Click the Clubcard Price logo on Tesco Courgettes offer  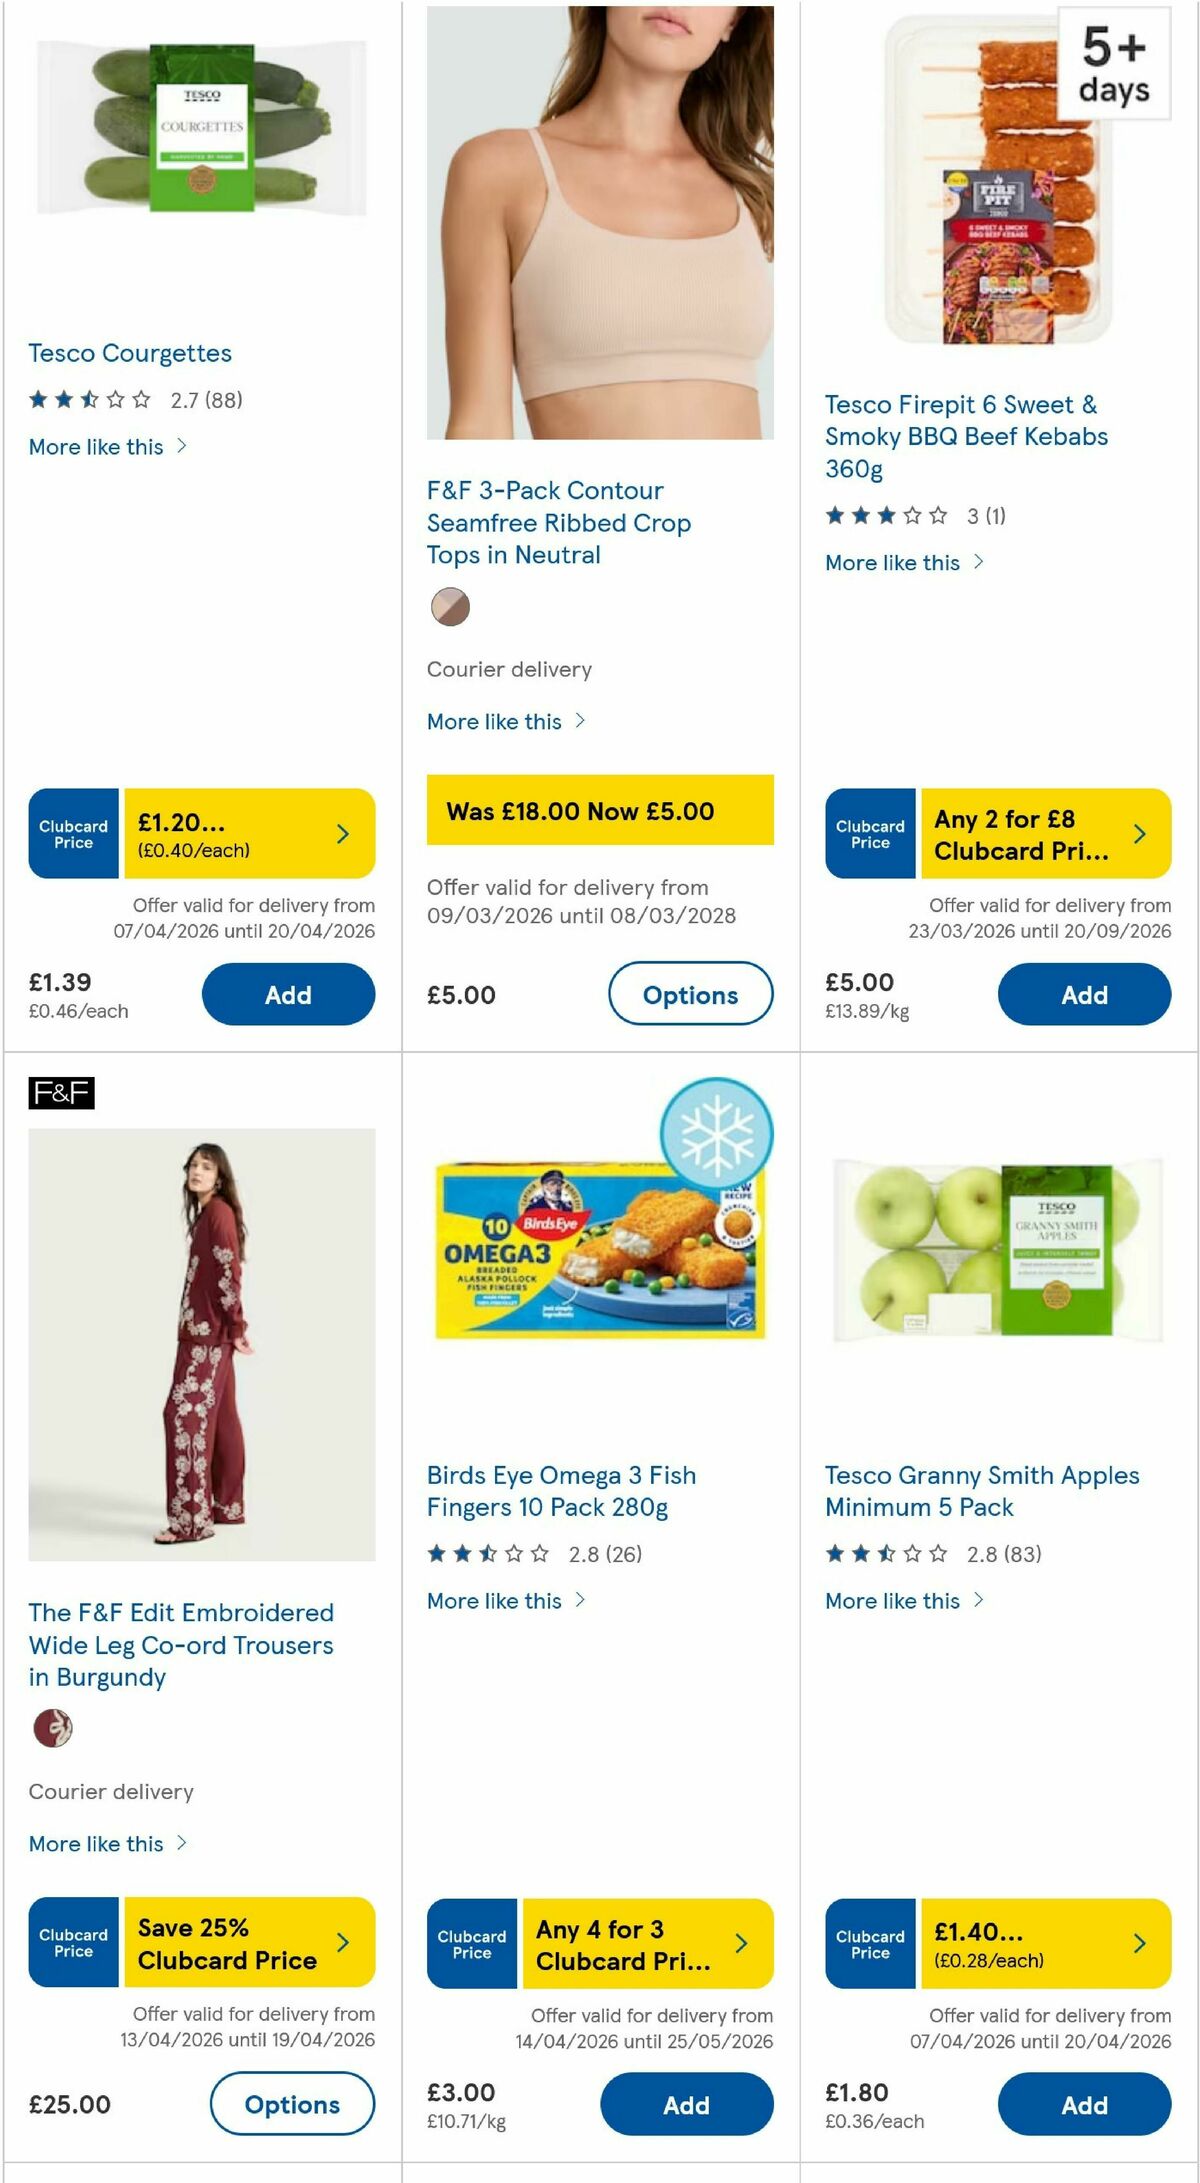(x=72, y=832)
